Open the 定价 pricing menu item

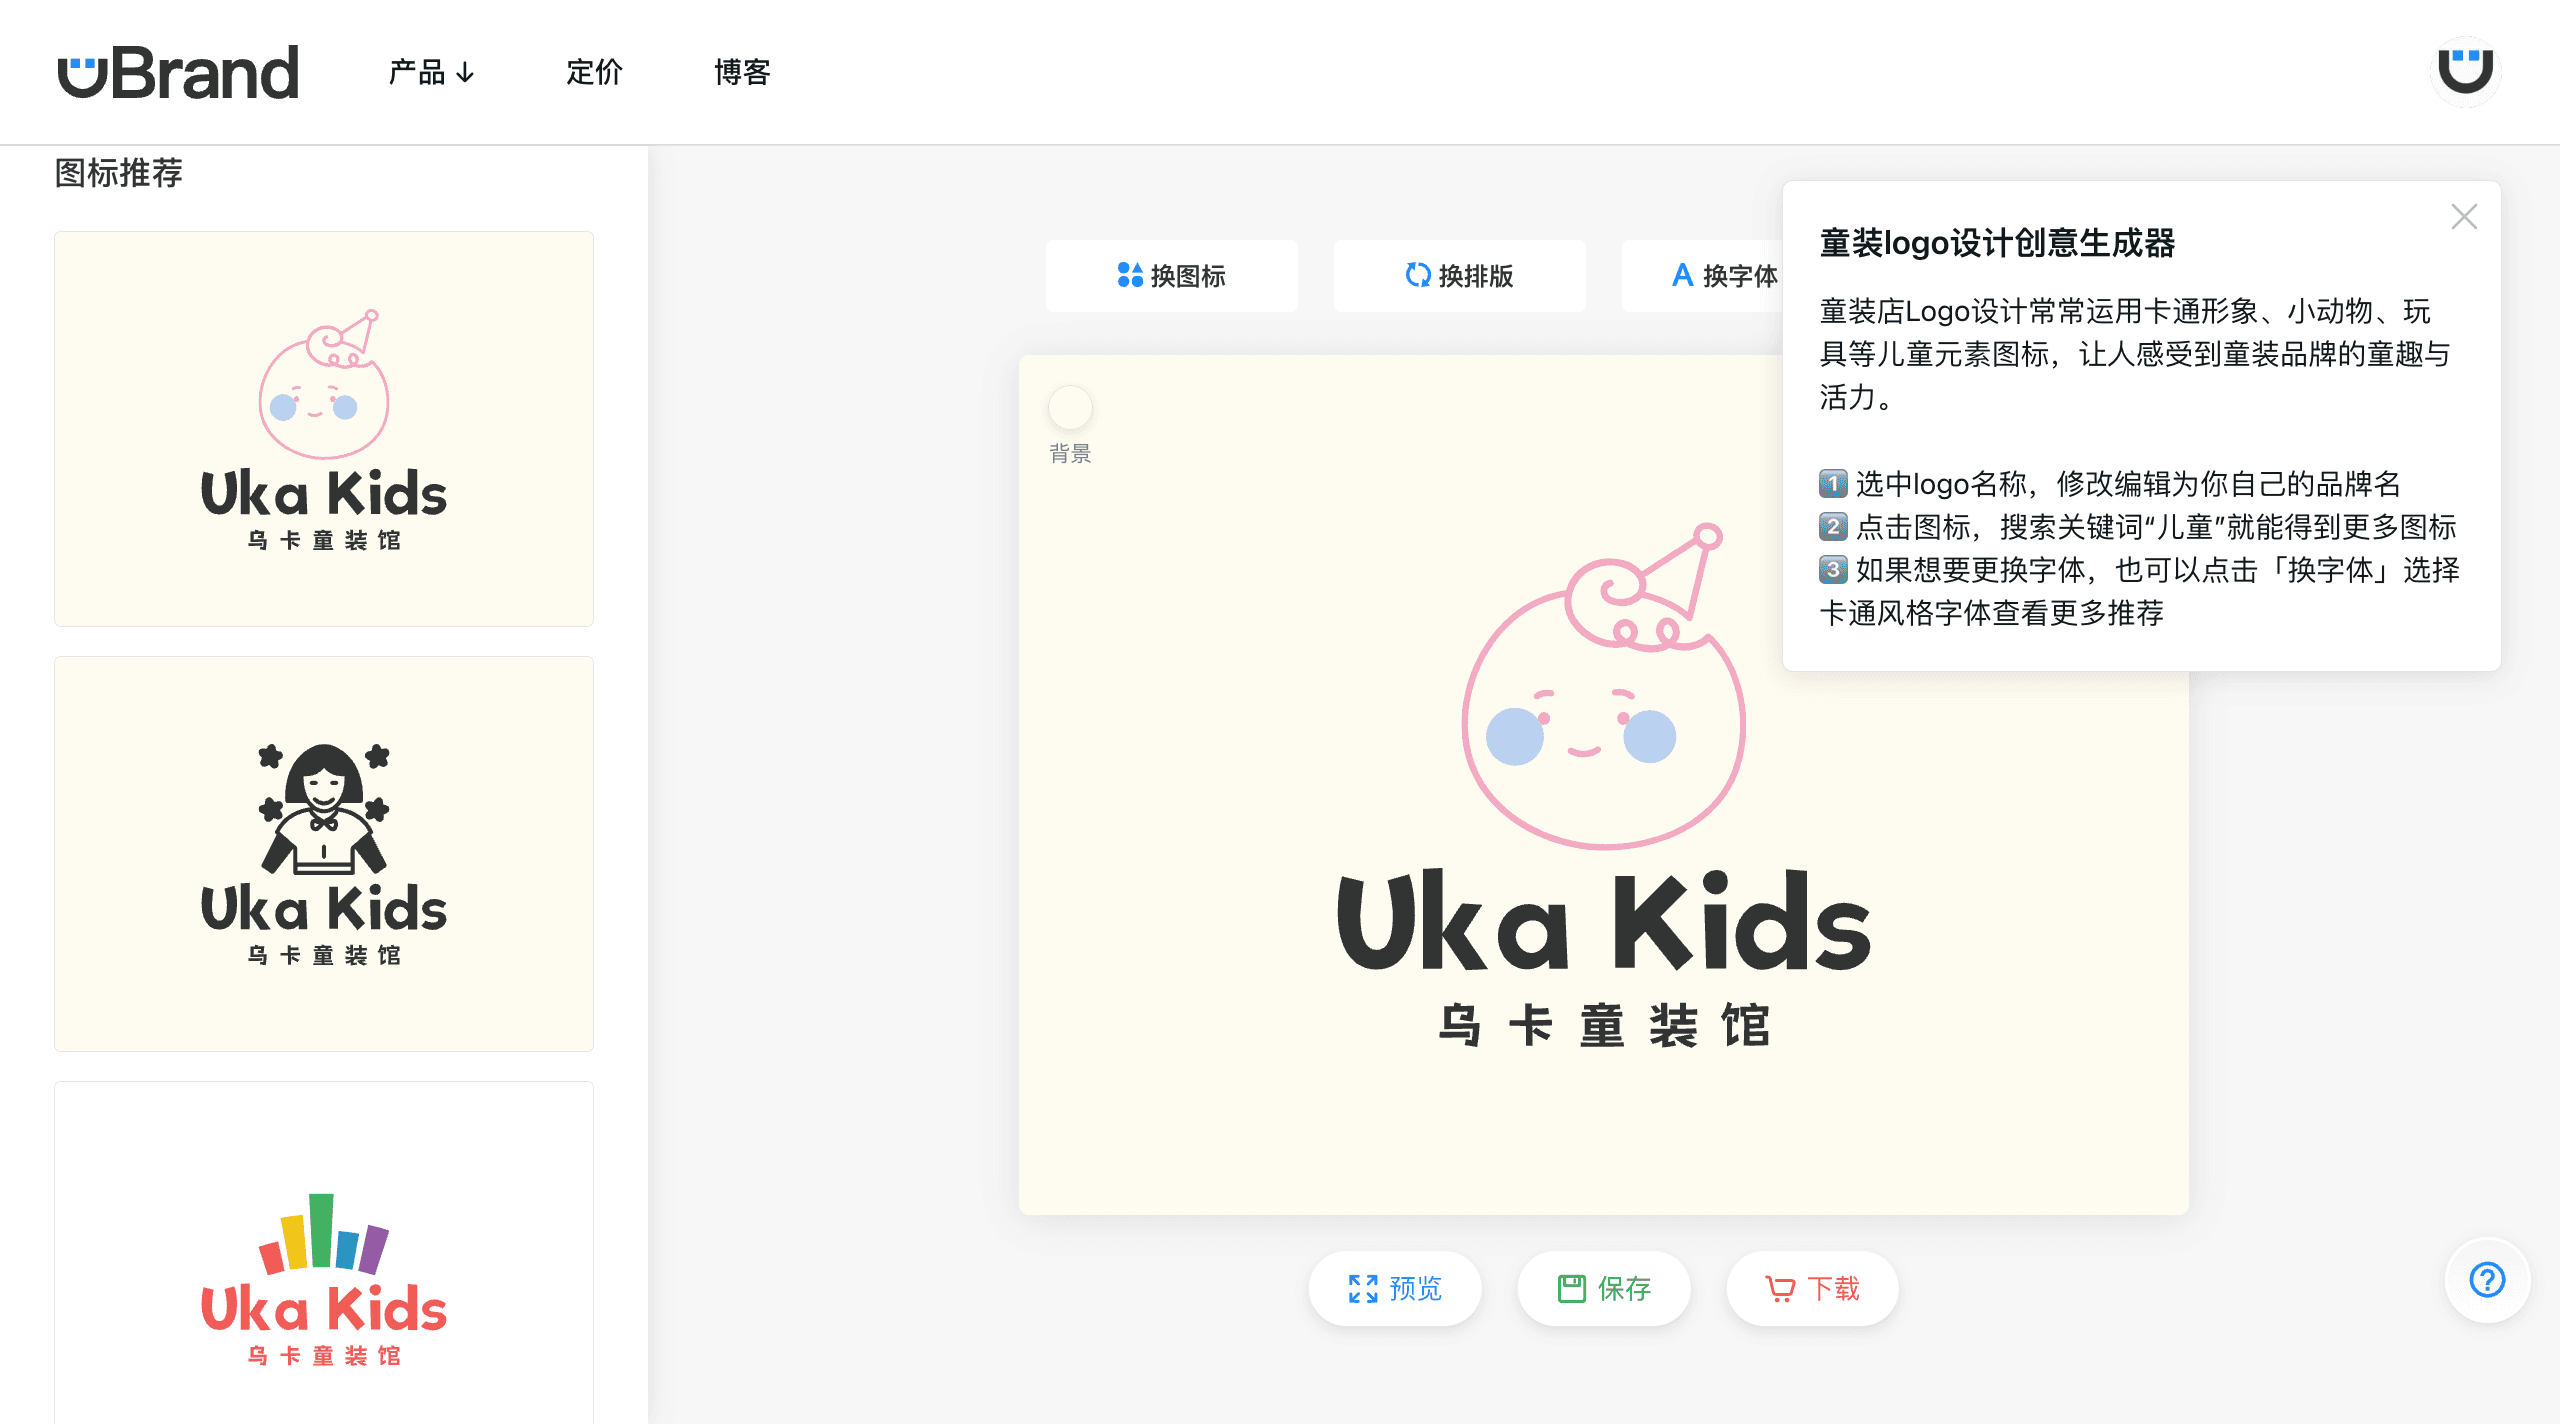point(594,72)
